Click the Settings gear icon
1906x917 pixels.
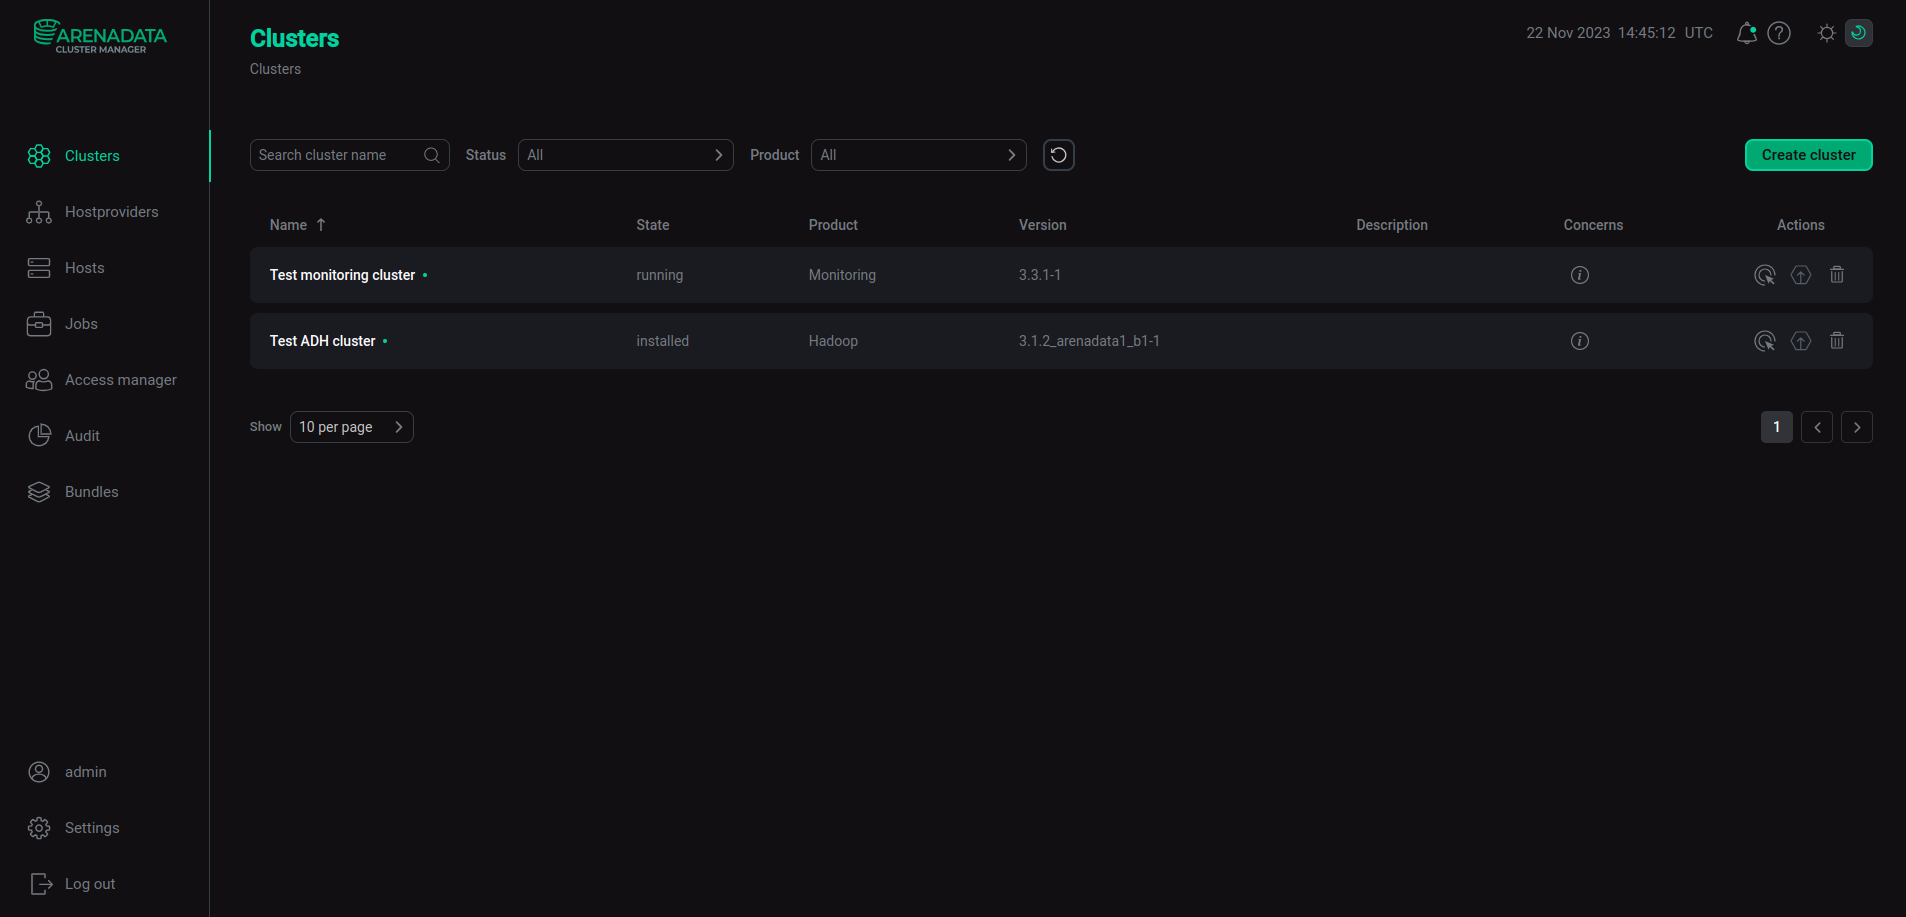click(x=39, y=828)
